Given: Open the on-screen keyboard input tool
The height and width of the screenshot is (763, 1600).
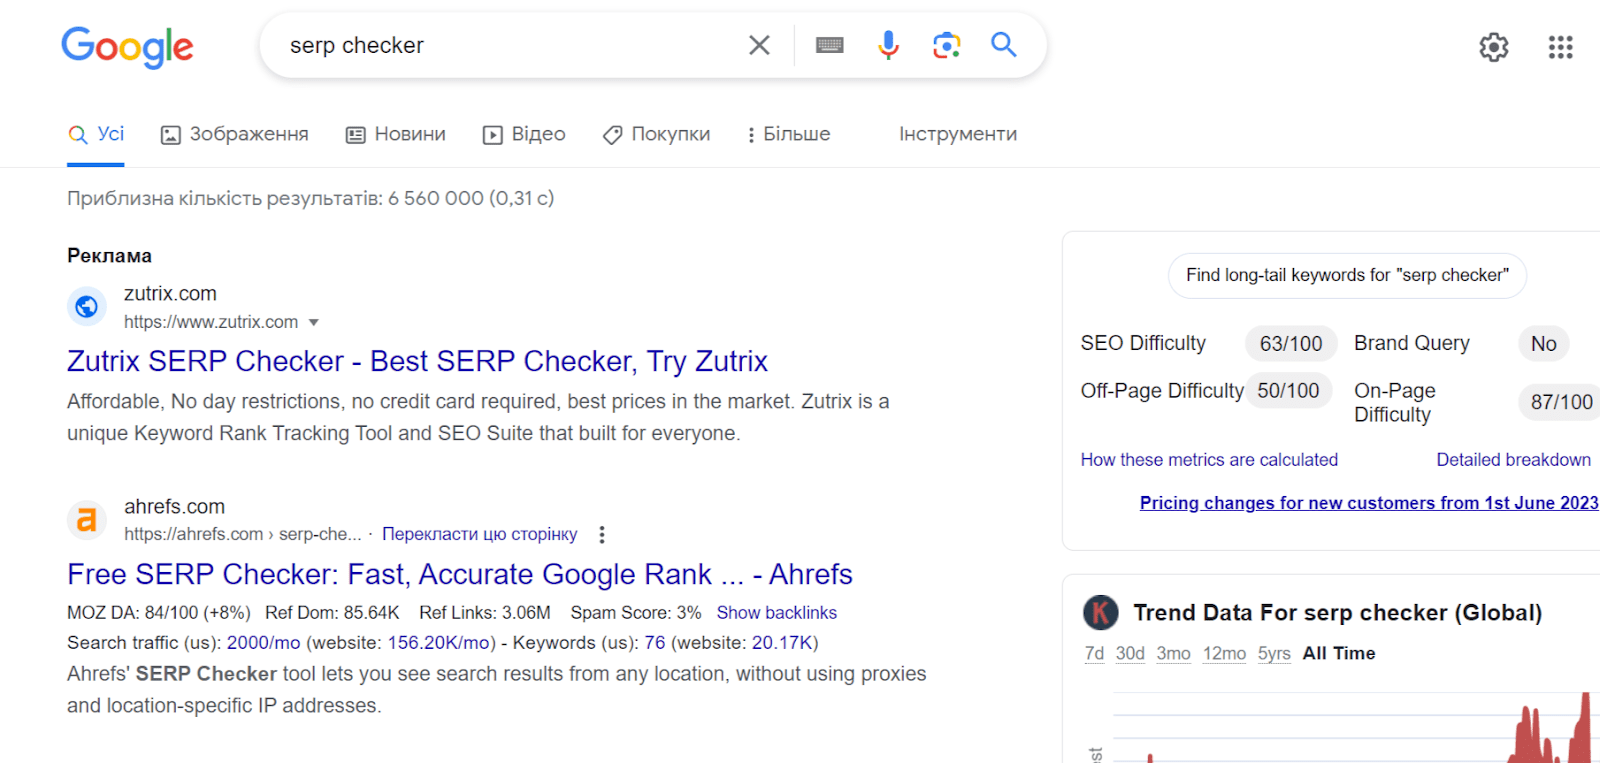Looking at the screenshot, I should tap(830, 45).
